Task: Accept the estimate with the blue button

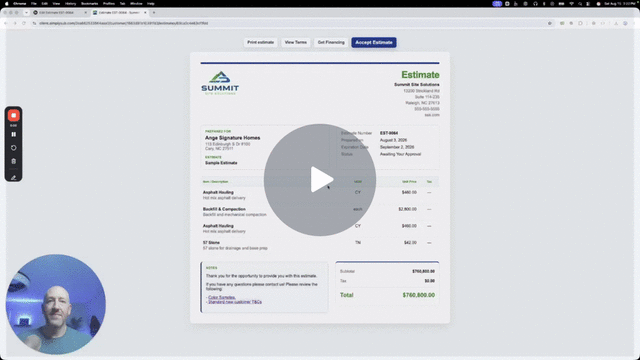Action: 374,42
